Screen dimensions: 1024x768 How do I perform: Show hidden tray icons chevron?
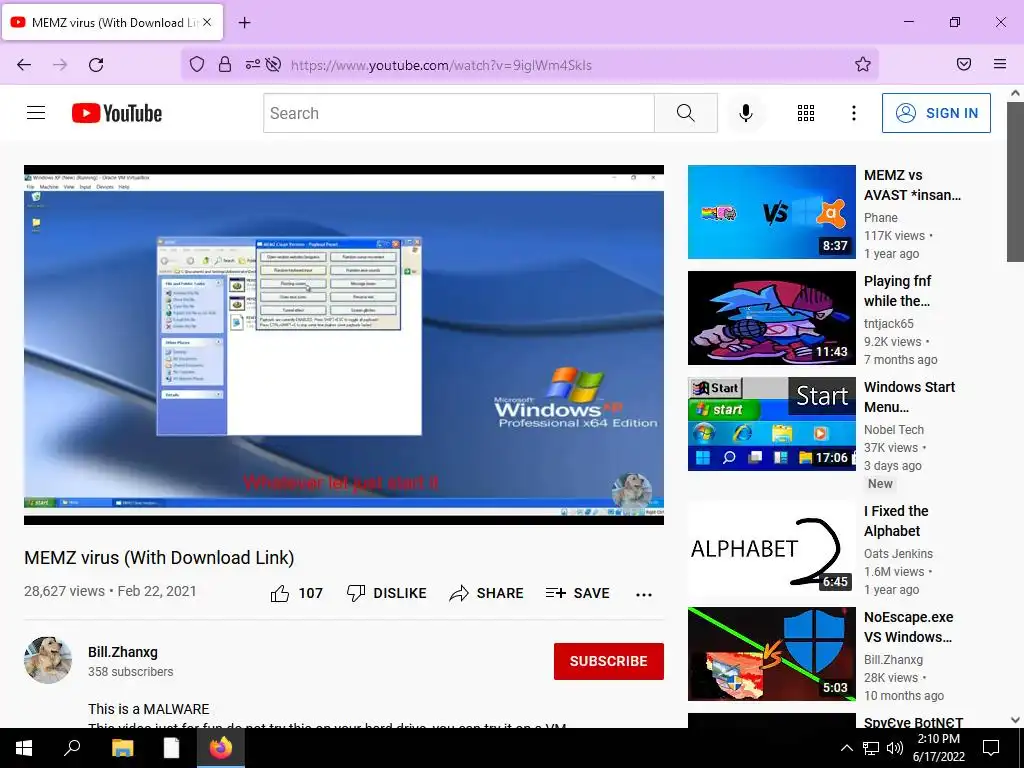tap(846, 748)
